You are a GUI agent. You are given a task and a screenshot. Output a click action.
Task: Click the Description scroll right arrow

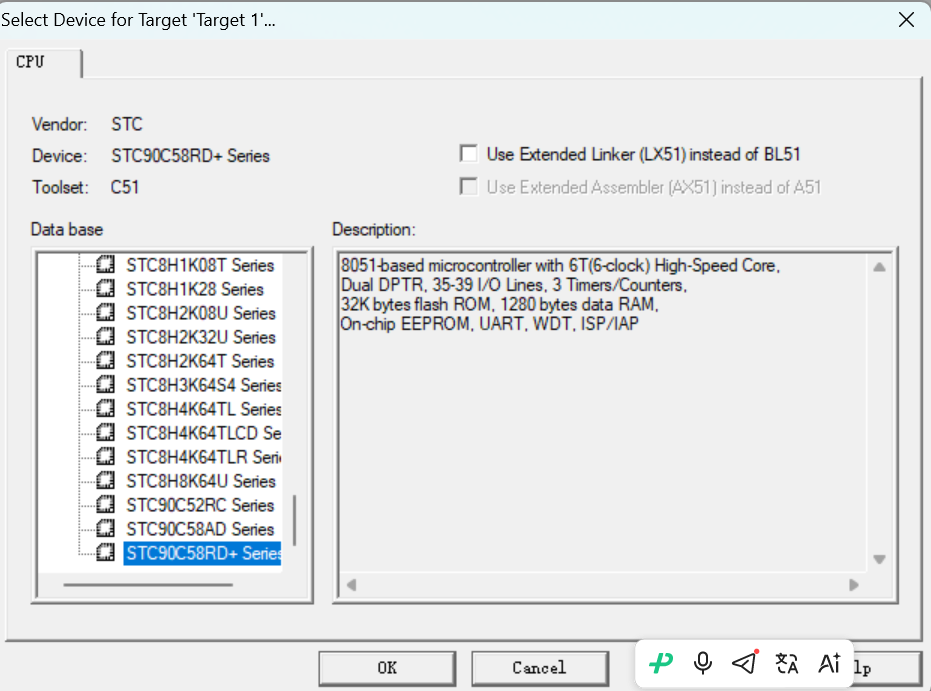854,585
